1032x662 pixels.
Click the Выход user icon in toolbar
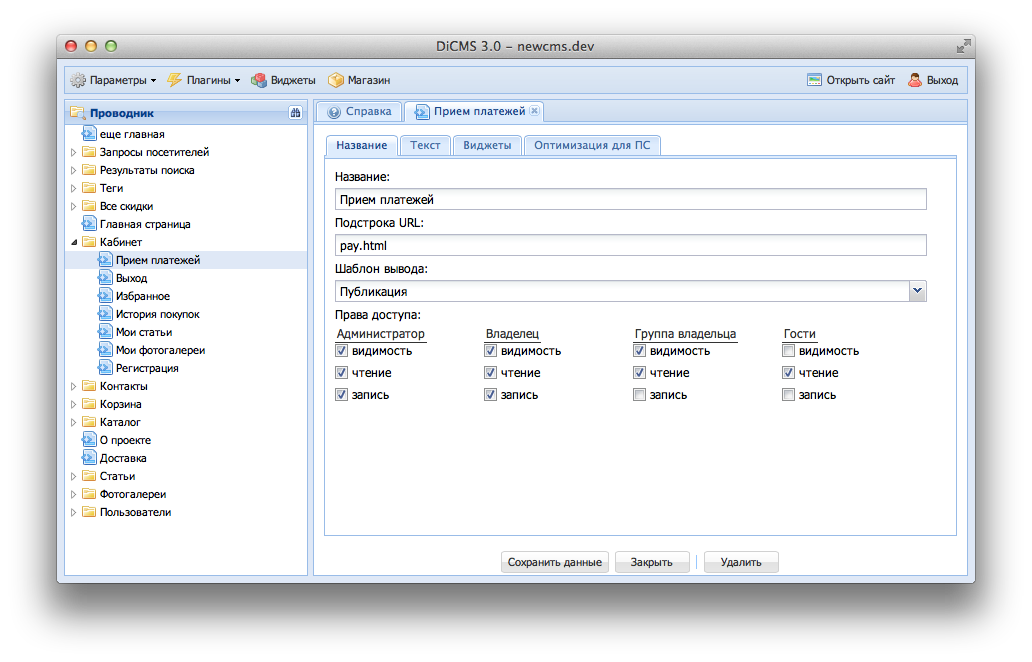pyautogui.click(x=915, y=80)
